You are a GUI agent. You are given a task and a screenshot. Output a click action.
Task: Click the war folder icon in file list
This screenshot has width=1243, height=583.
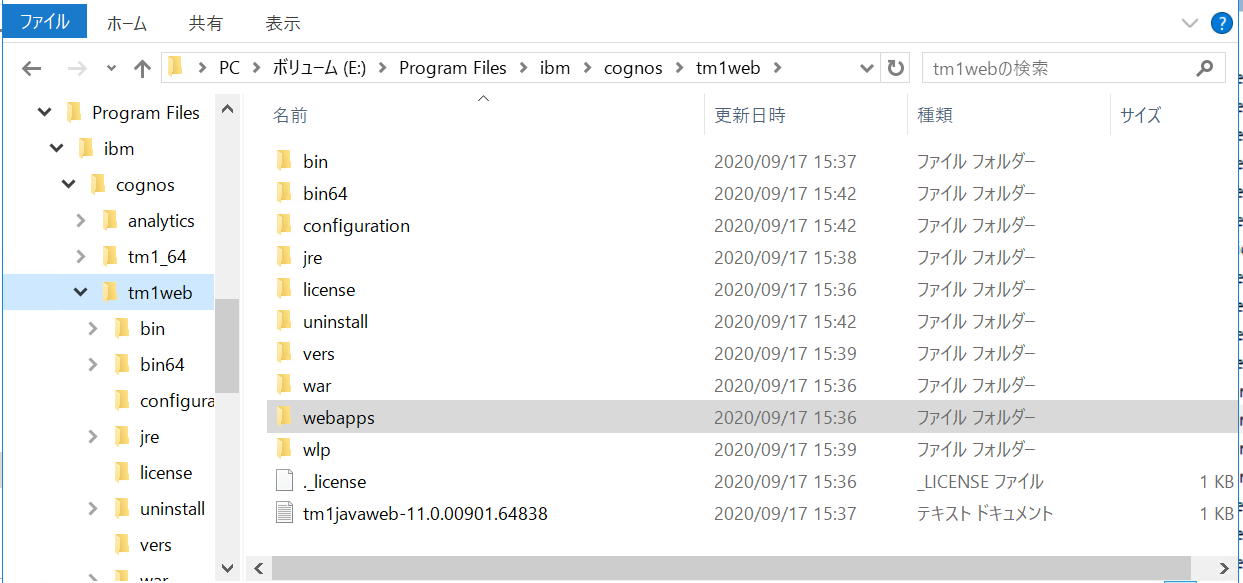click(285, 385)
